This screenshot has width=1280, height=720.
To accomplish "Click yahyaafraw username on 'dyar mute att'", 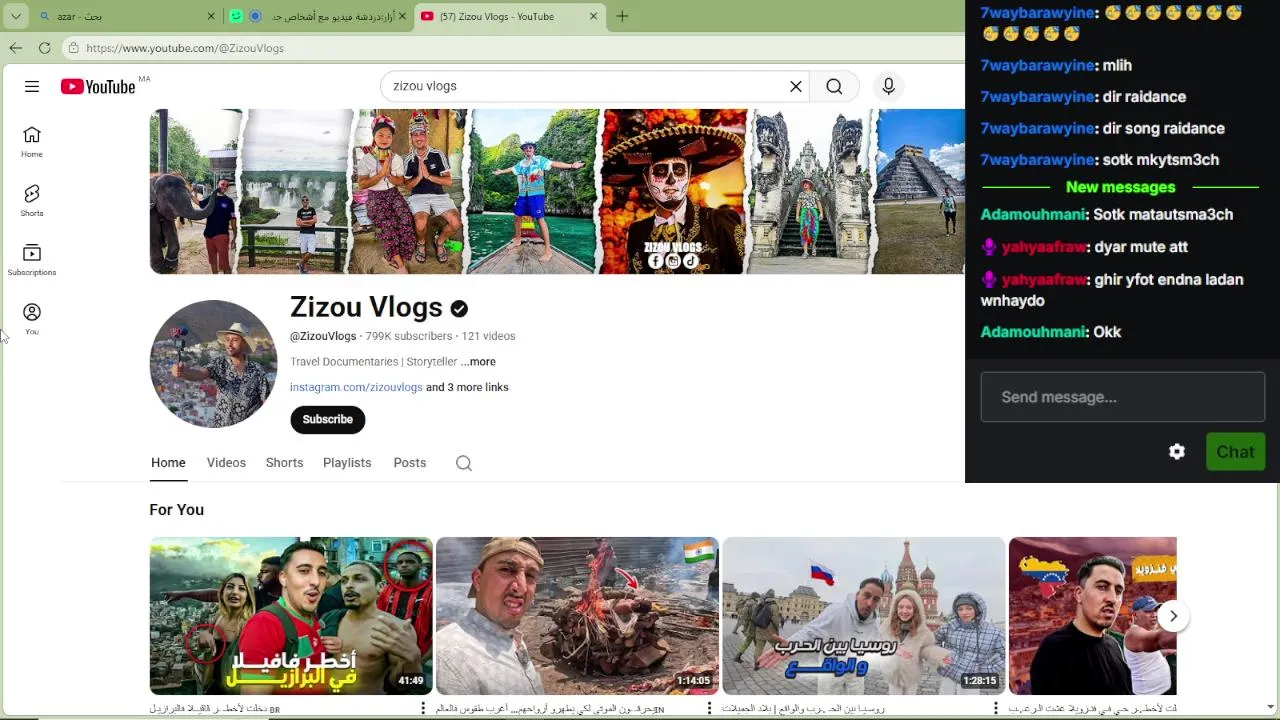I will (x=1044, y=247).
